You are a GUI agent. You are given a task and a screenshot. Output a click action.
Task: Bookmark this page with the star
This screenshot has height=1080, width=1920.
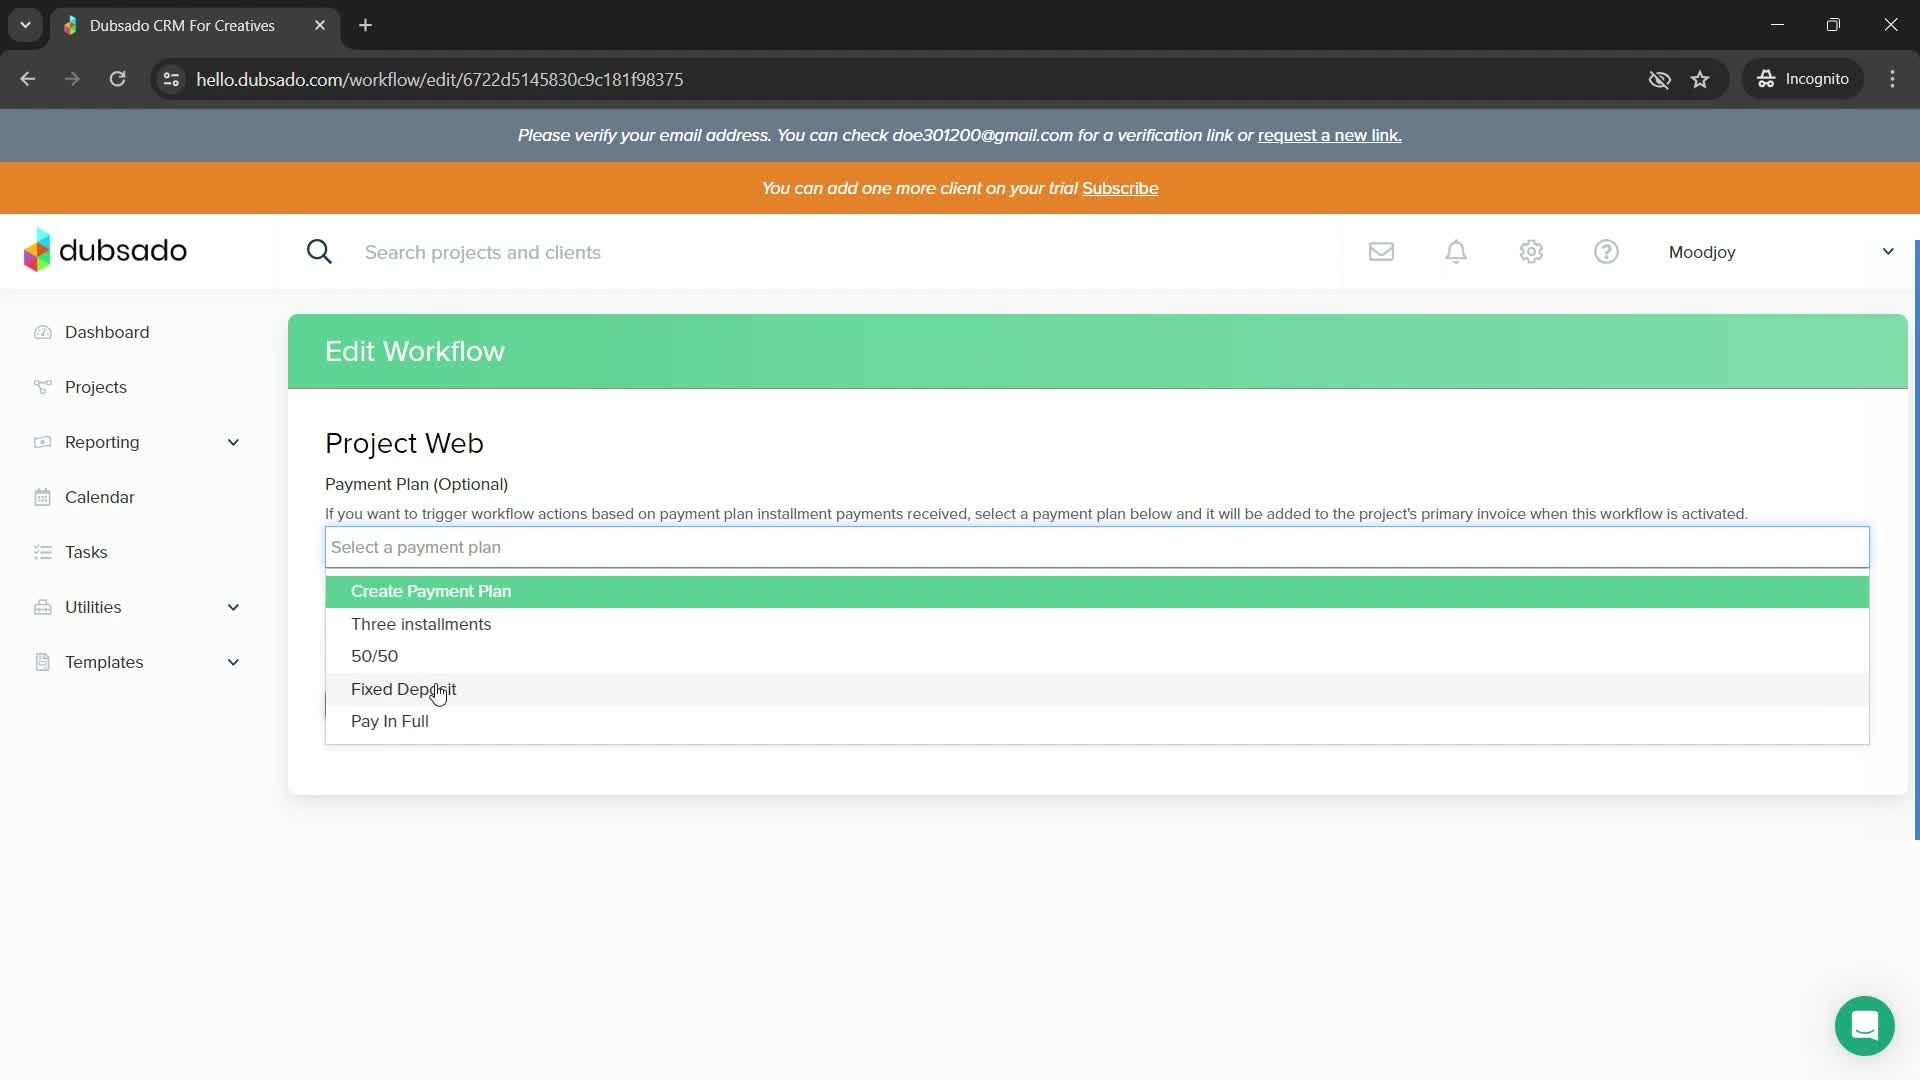click(1700, 79)
